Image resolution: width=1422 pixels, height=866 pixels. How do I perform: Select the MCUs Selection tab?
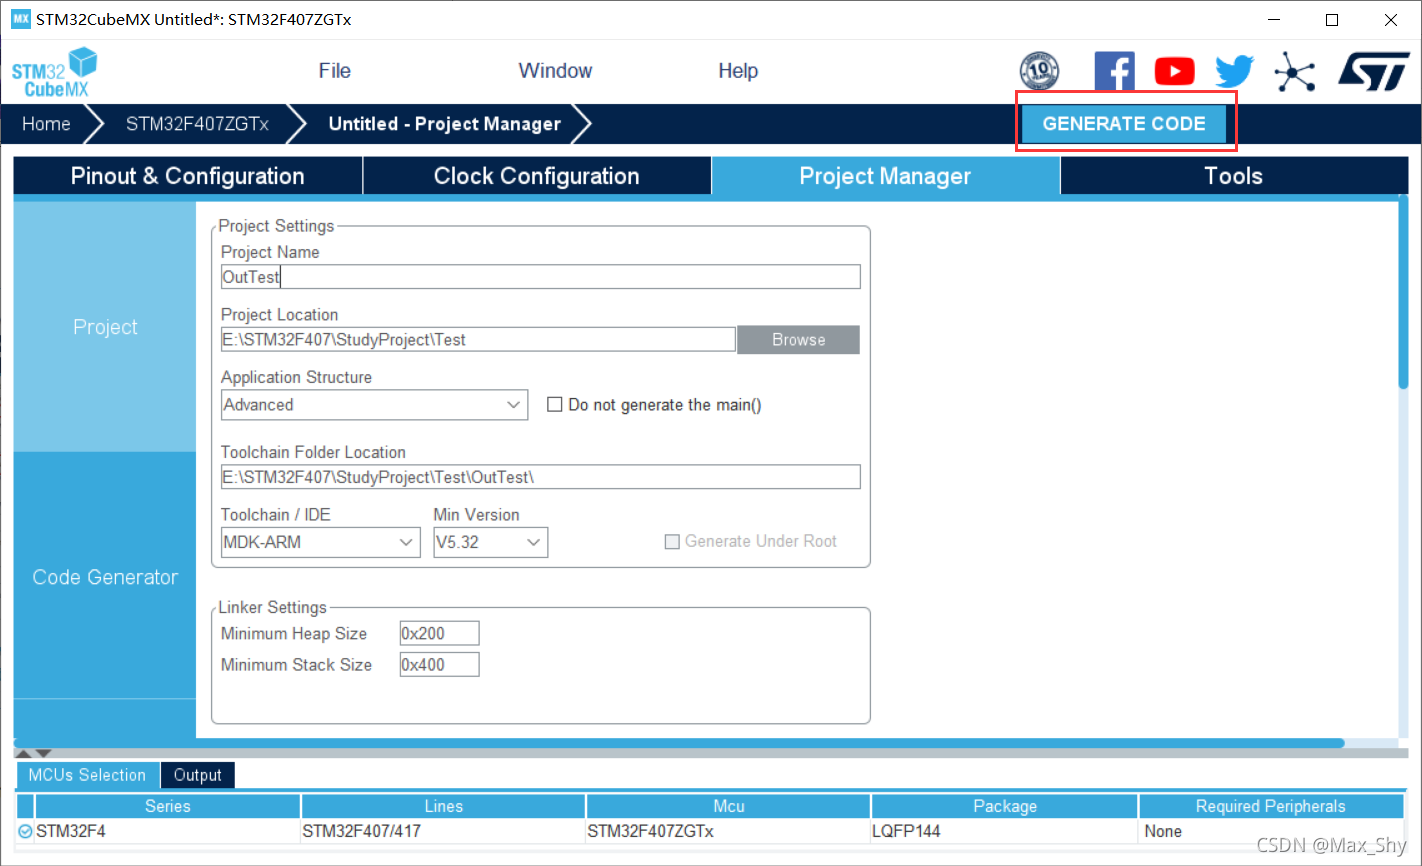point(87,775)
